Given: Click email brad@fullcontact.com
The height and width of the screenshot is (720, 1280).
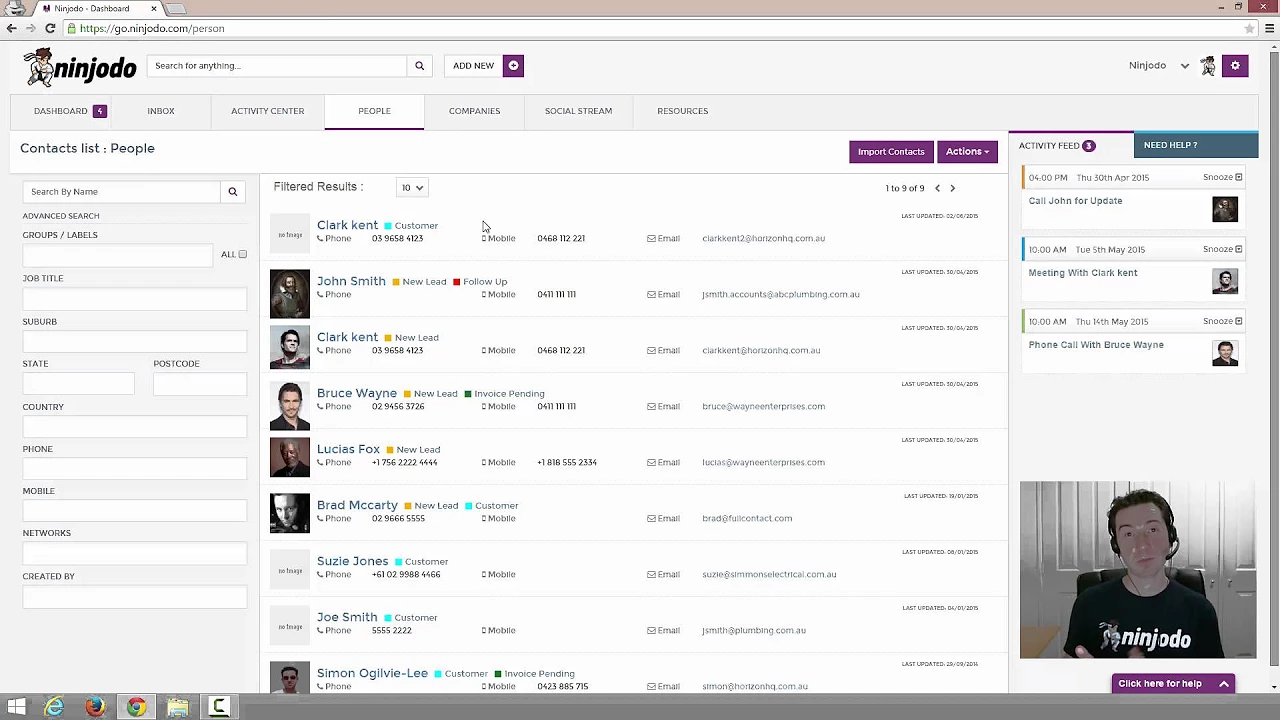Looking at the screenshot, I should [x=747, y=519].
